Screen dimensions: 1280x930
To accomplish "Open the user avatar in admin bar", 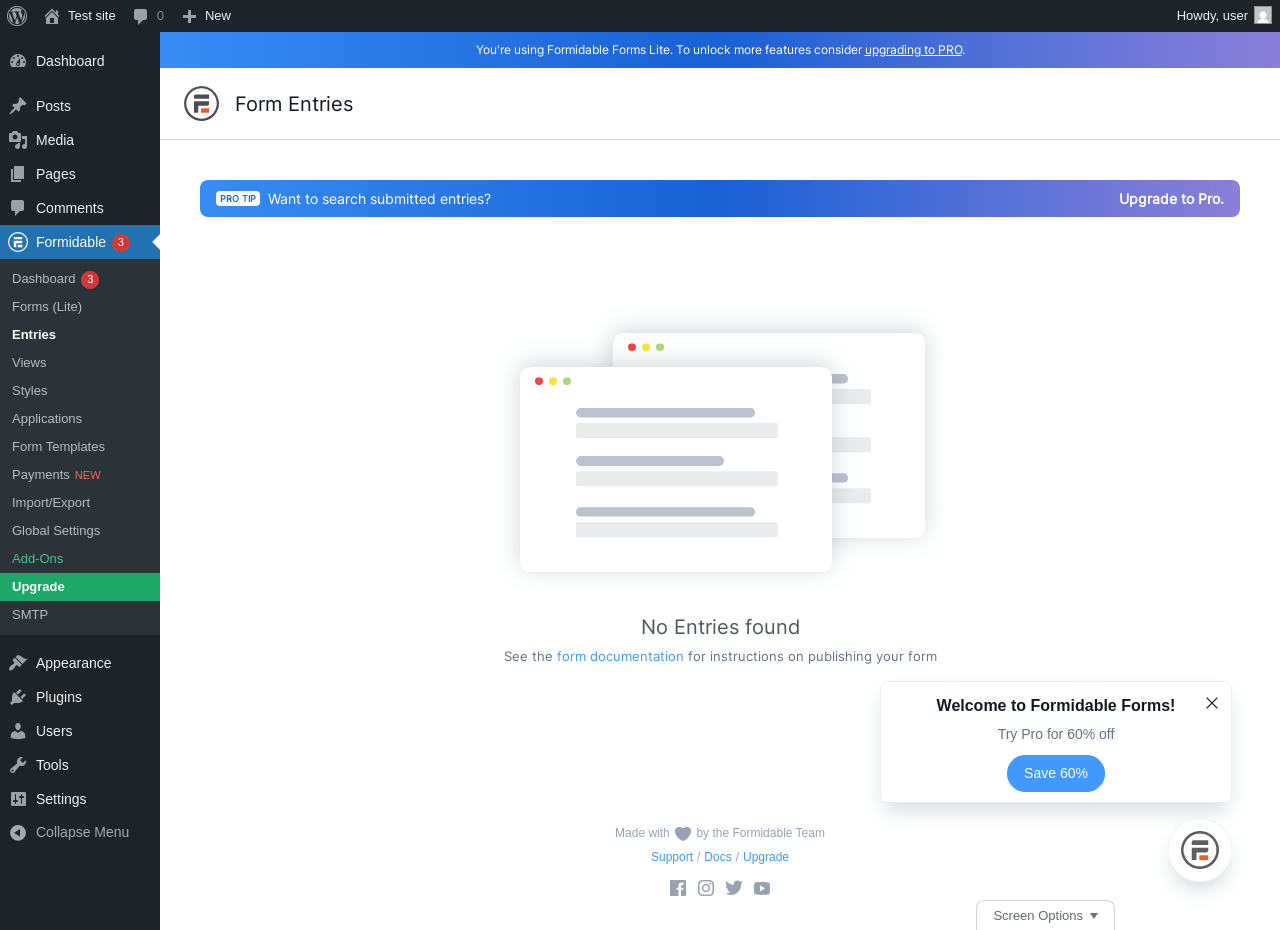I will click(1263, 15).
